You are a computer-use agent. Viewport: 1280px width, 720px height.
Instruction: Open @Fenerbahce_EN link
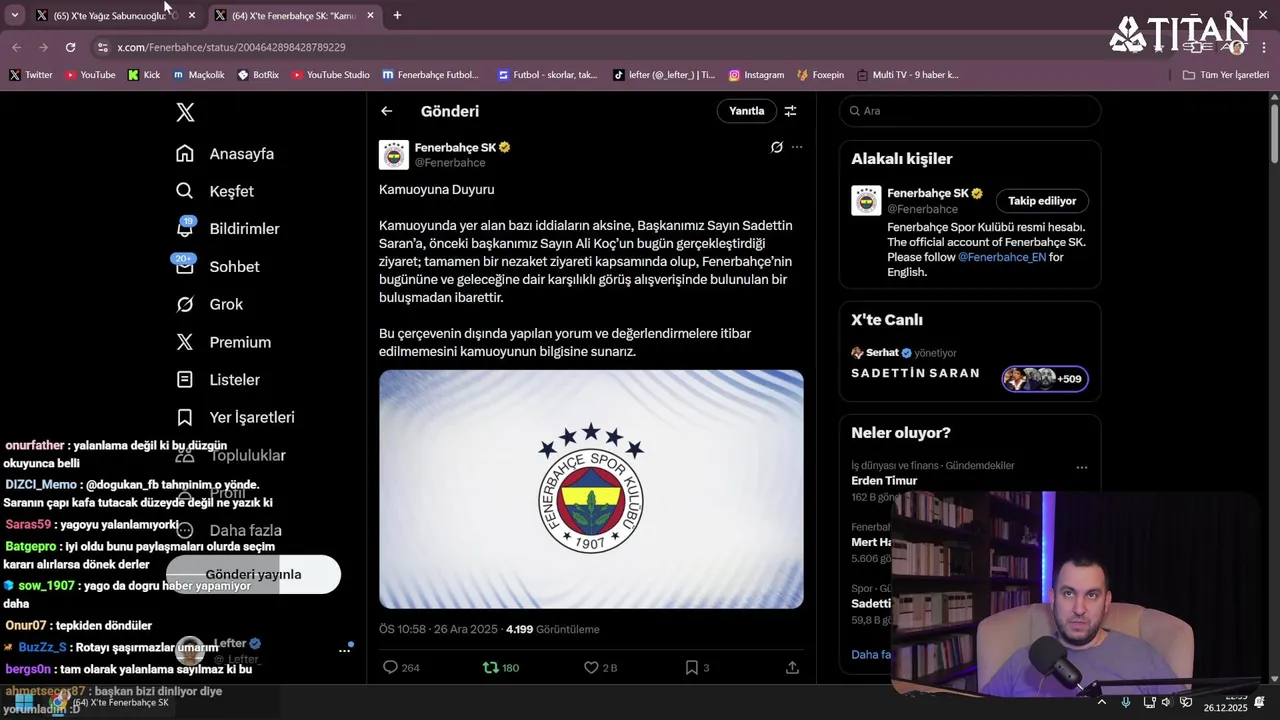[x=1002, y=257]
